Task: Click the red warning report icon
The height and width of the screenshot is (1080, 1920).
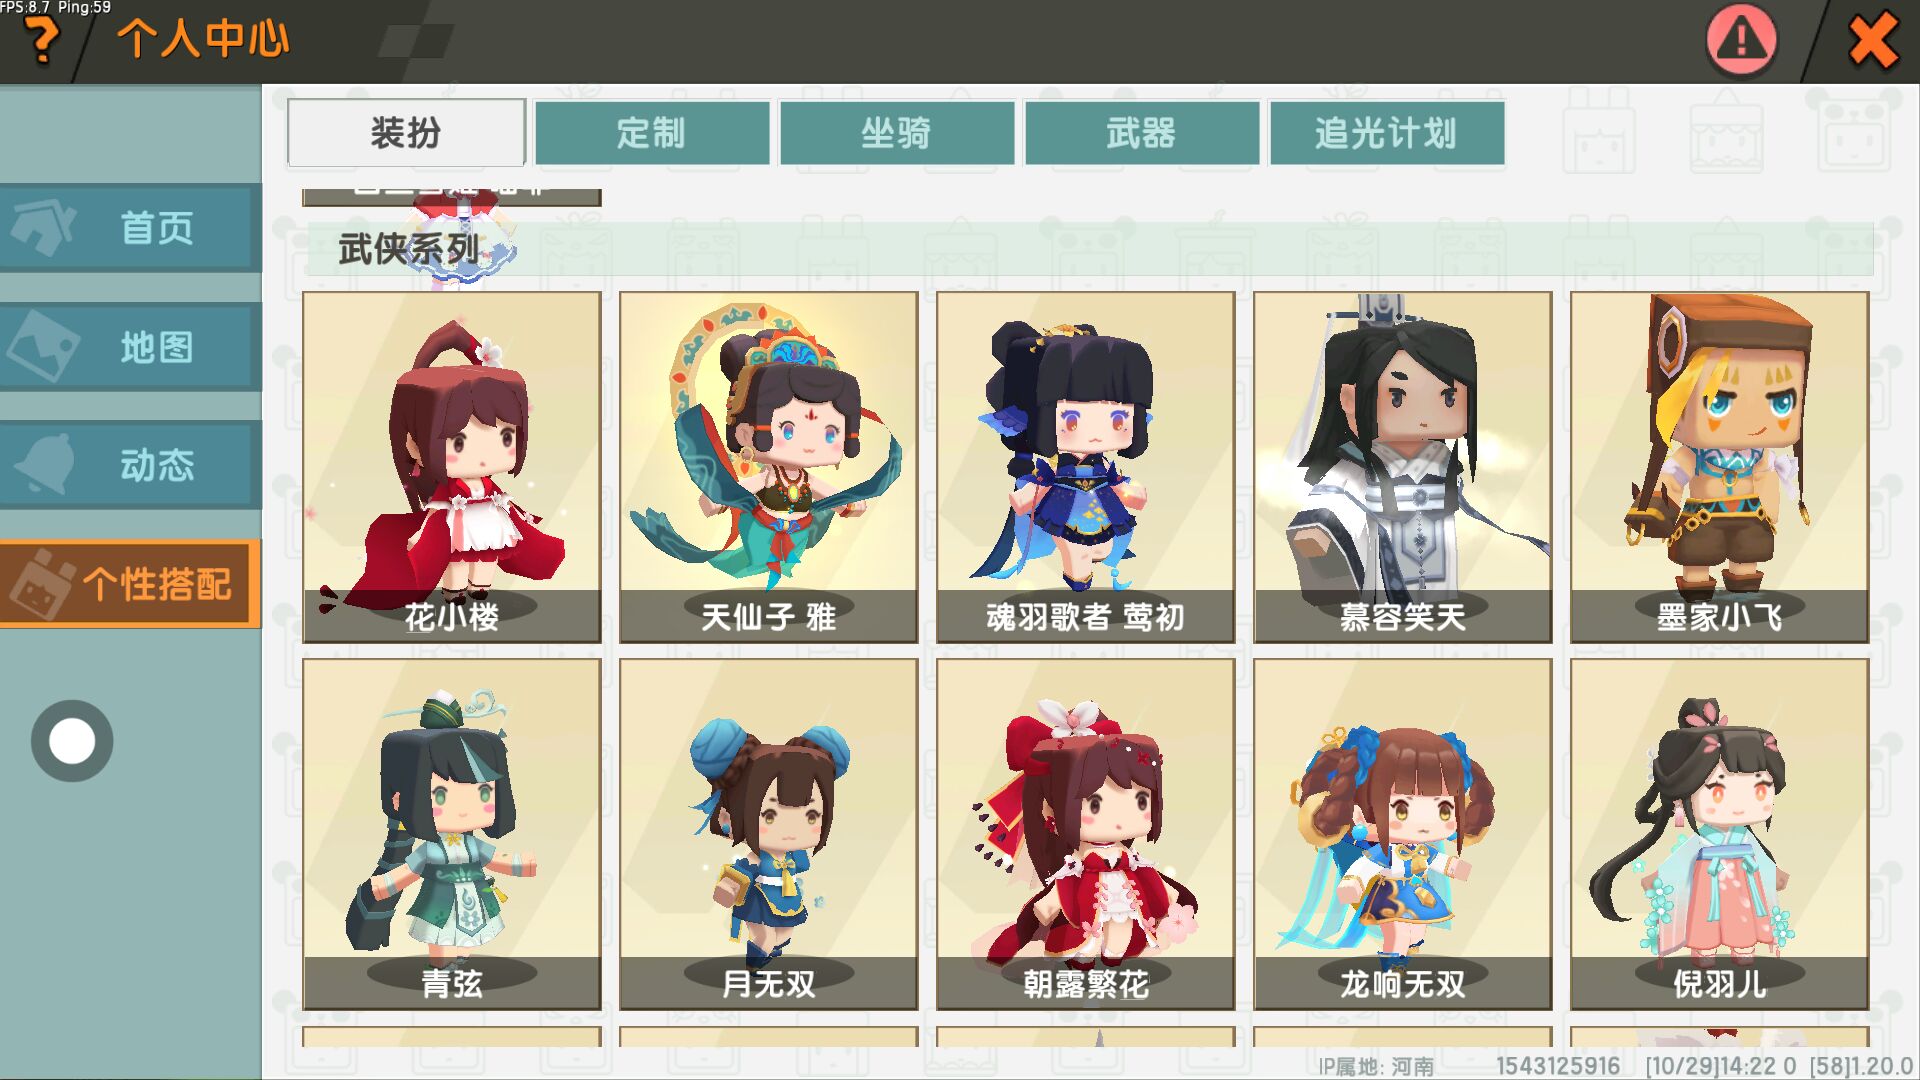Action: click(1741, 41)
